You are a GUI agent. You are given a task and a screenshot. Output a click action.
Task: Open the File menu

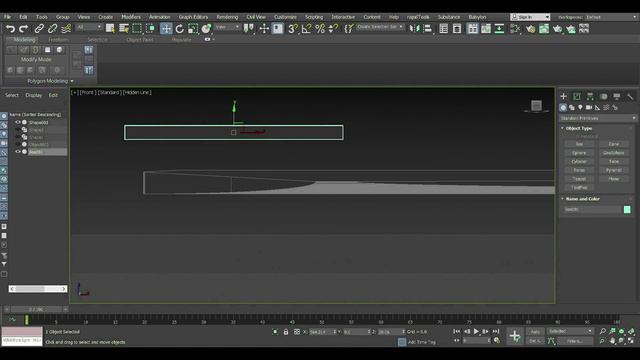7,17
